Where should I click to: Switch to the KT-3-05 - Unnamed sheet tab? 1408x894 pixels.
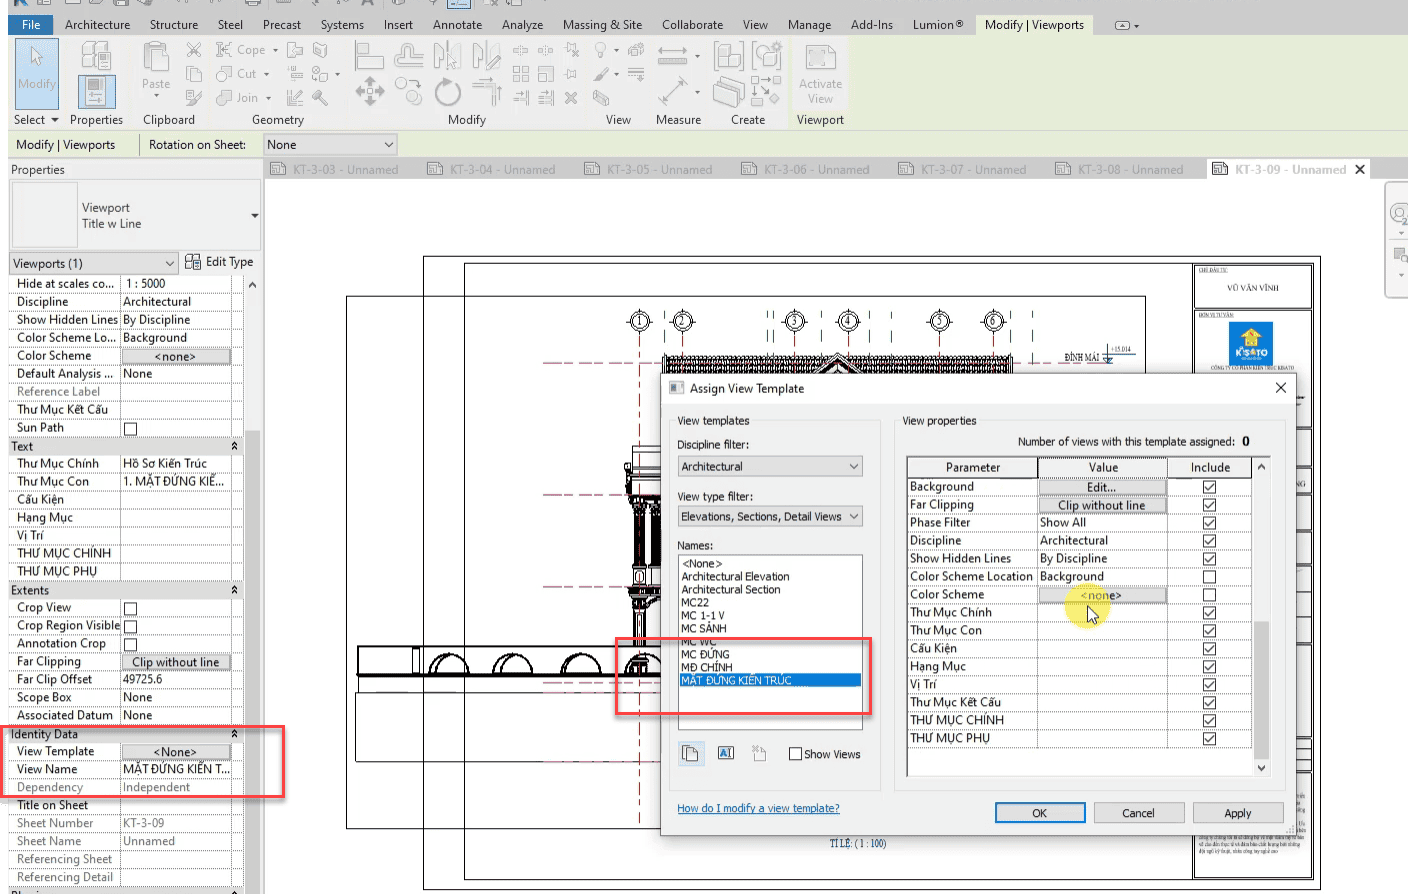tap(648, 170)
